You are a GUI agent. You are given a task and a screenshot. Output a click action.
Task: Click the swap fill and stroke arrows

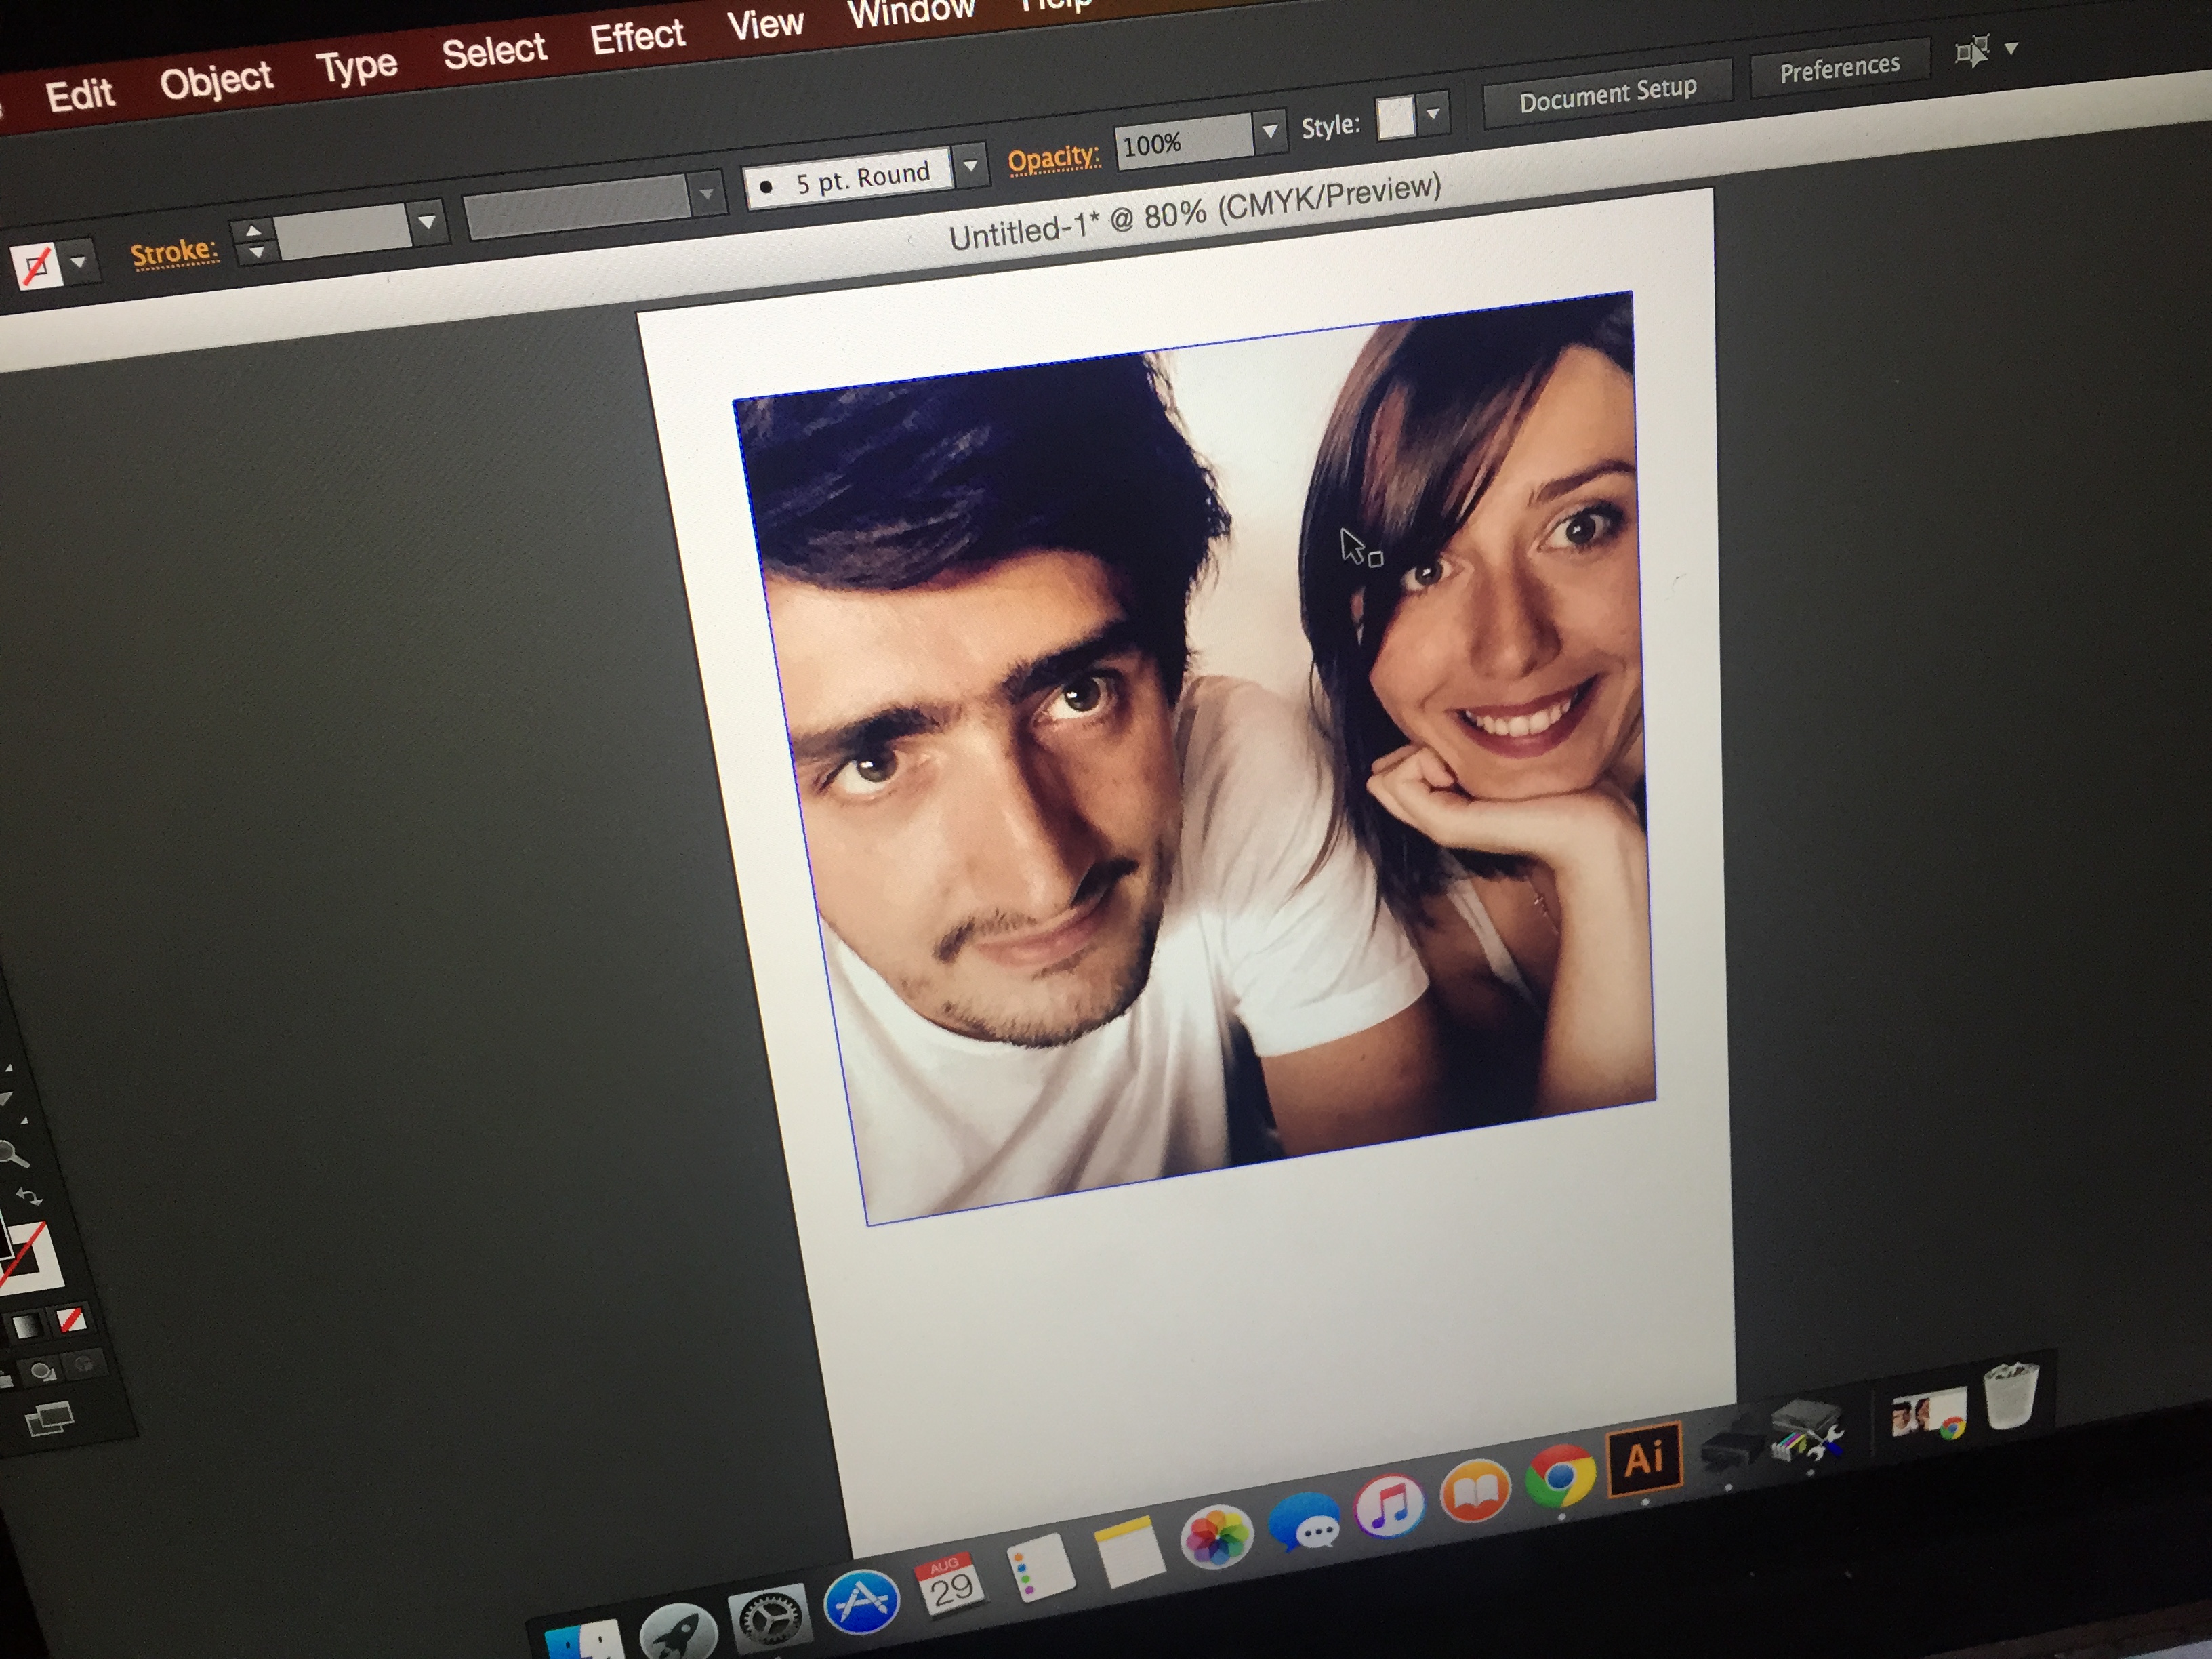28,1197
